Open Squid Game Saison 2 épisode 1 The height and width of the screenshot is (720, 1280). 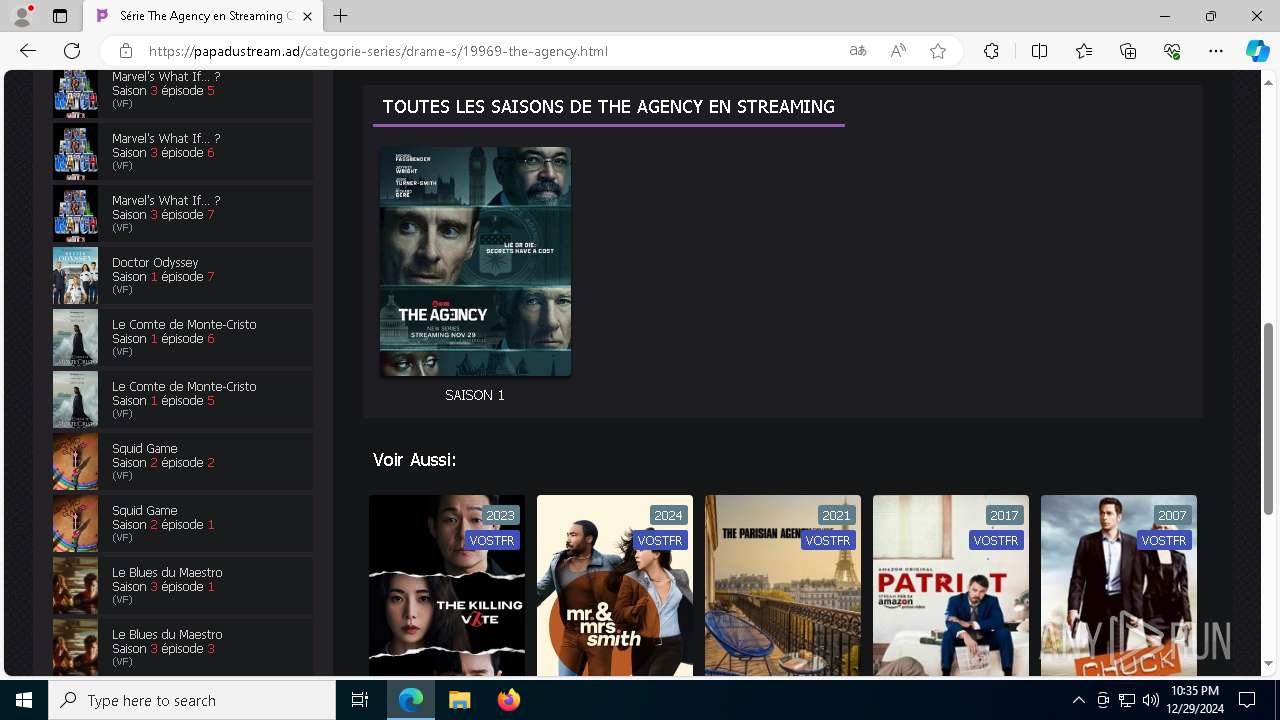[183, 524]
